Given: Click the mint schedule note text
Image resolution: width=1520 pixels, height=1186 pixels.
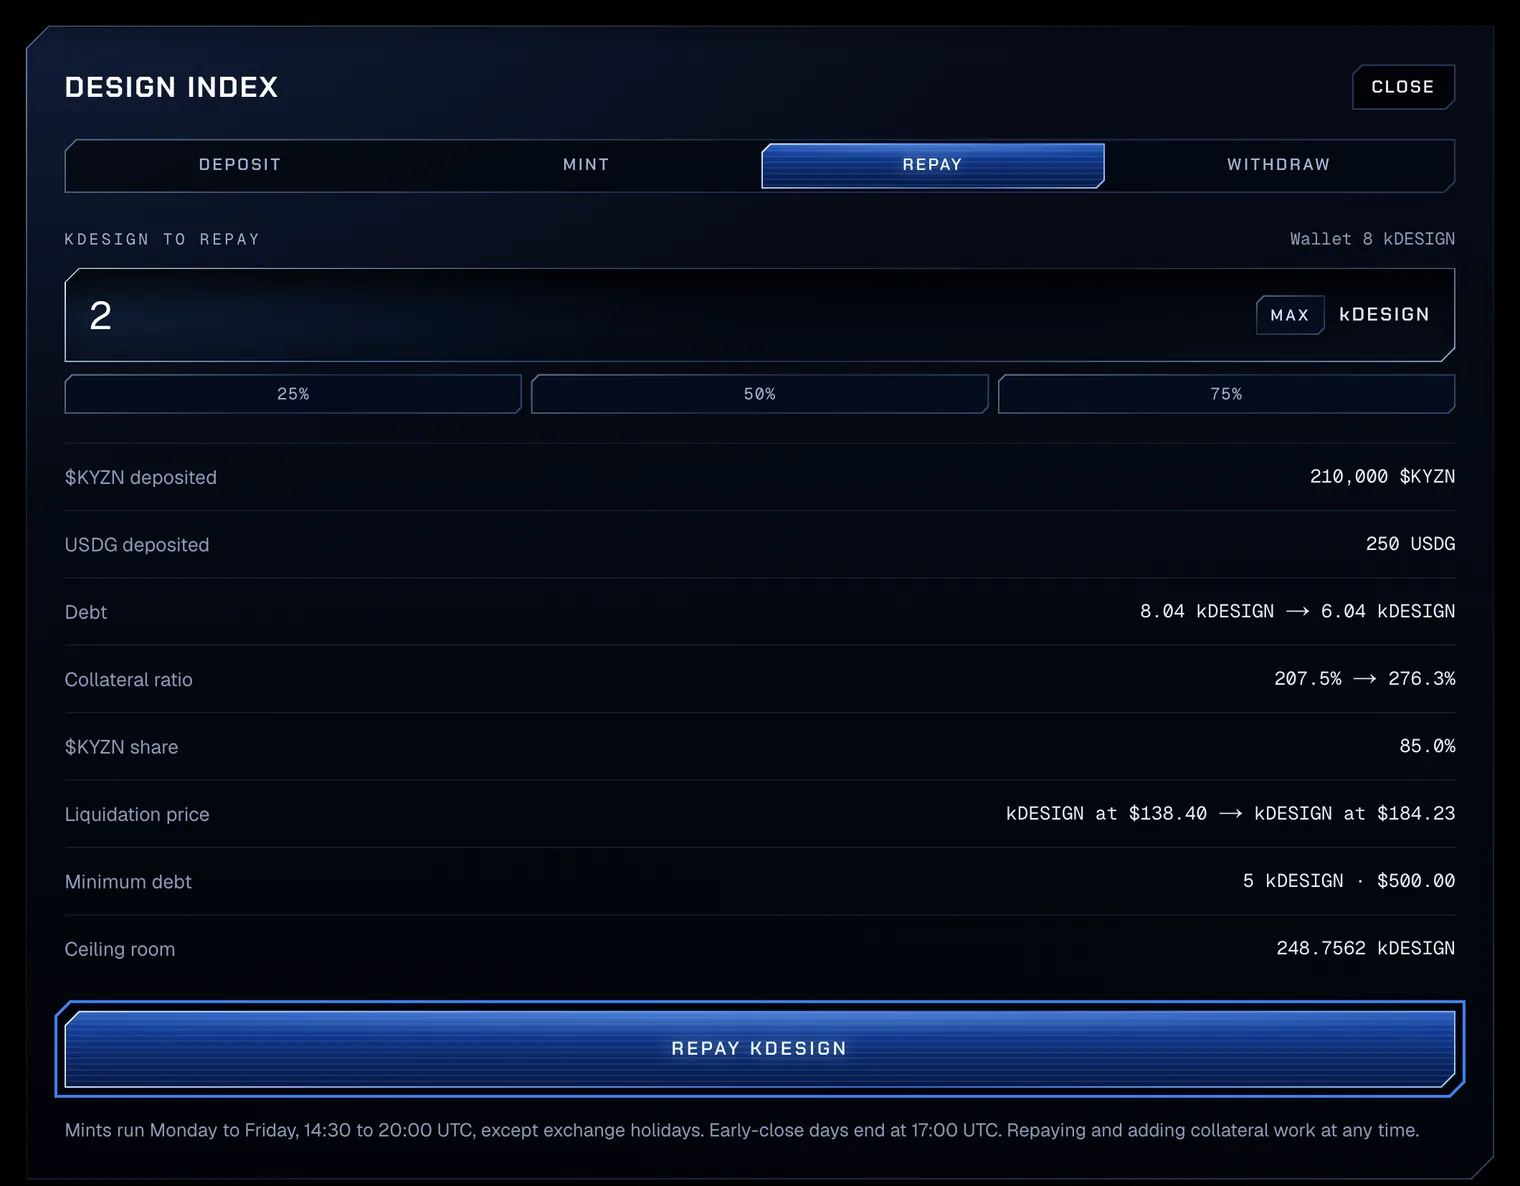Looking at the screenshot, I should pyautogui.click(x=742, y=1130).
